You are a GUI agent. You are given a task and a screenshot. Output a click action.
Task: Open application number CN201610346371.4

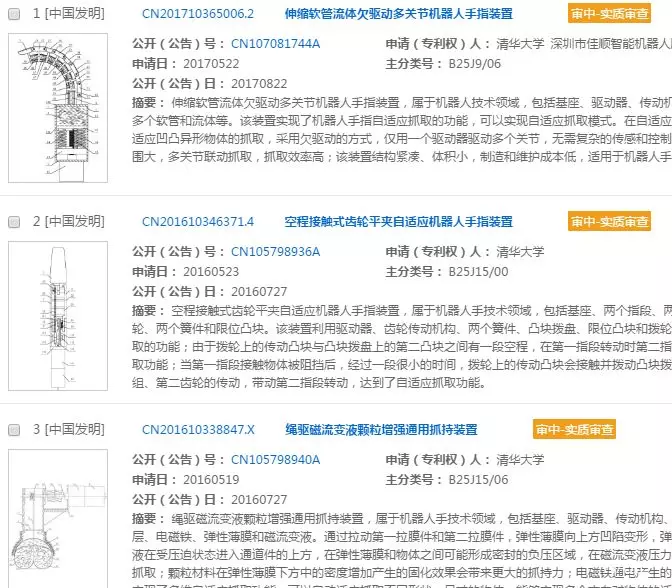coord(198,222)
